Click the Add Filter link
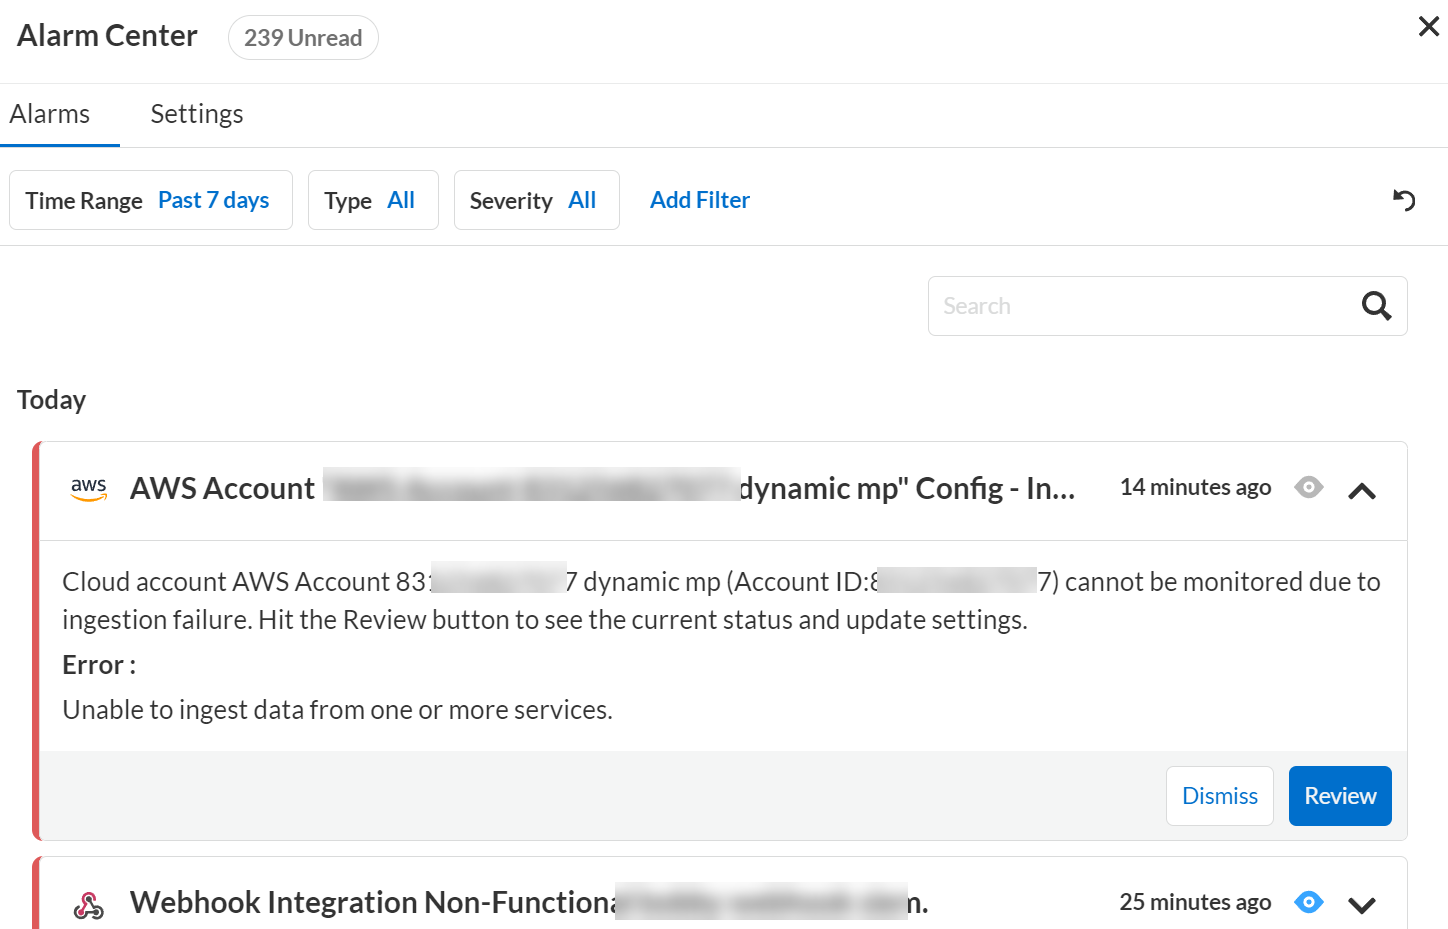This screenshot has width=1448, height=929. pos(700,200)
